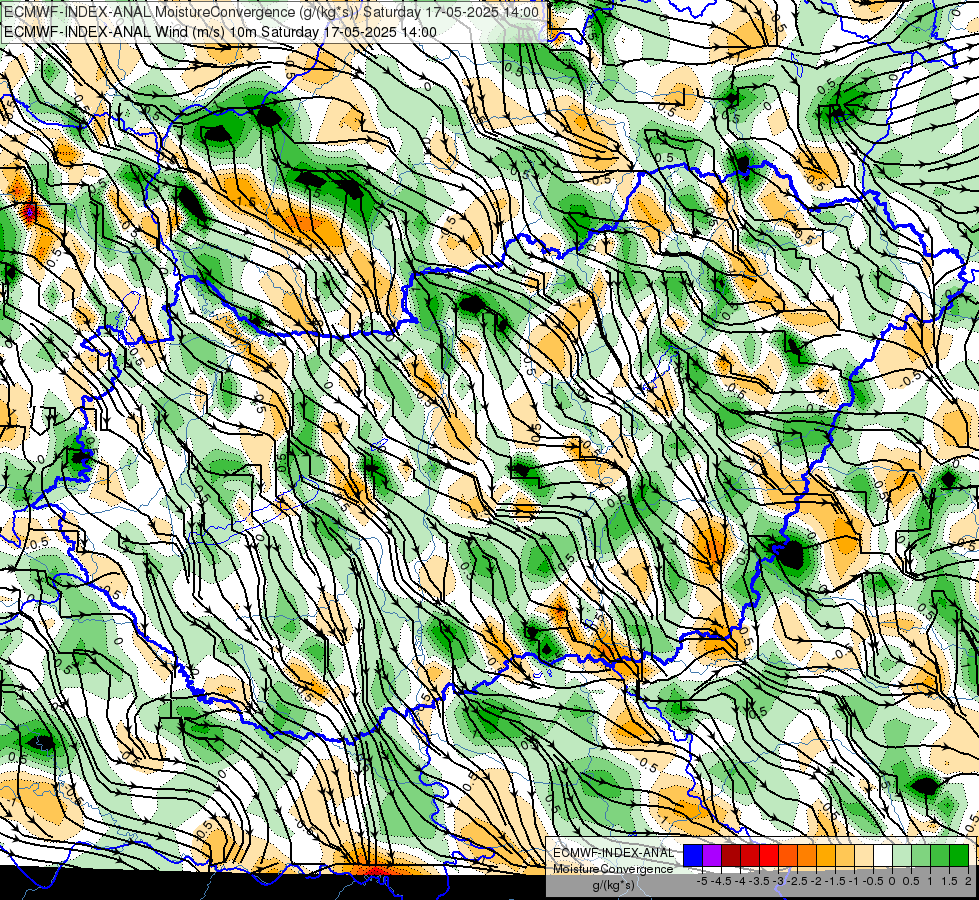Image resolution: width=979 pixels, height=900 pixels.
Task: Select the light orange swatch between -1.5 and -1
Action: [x=845, y=856]
